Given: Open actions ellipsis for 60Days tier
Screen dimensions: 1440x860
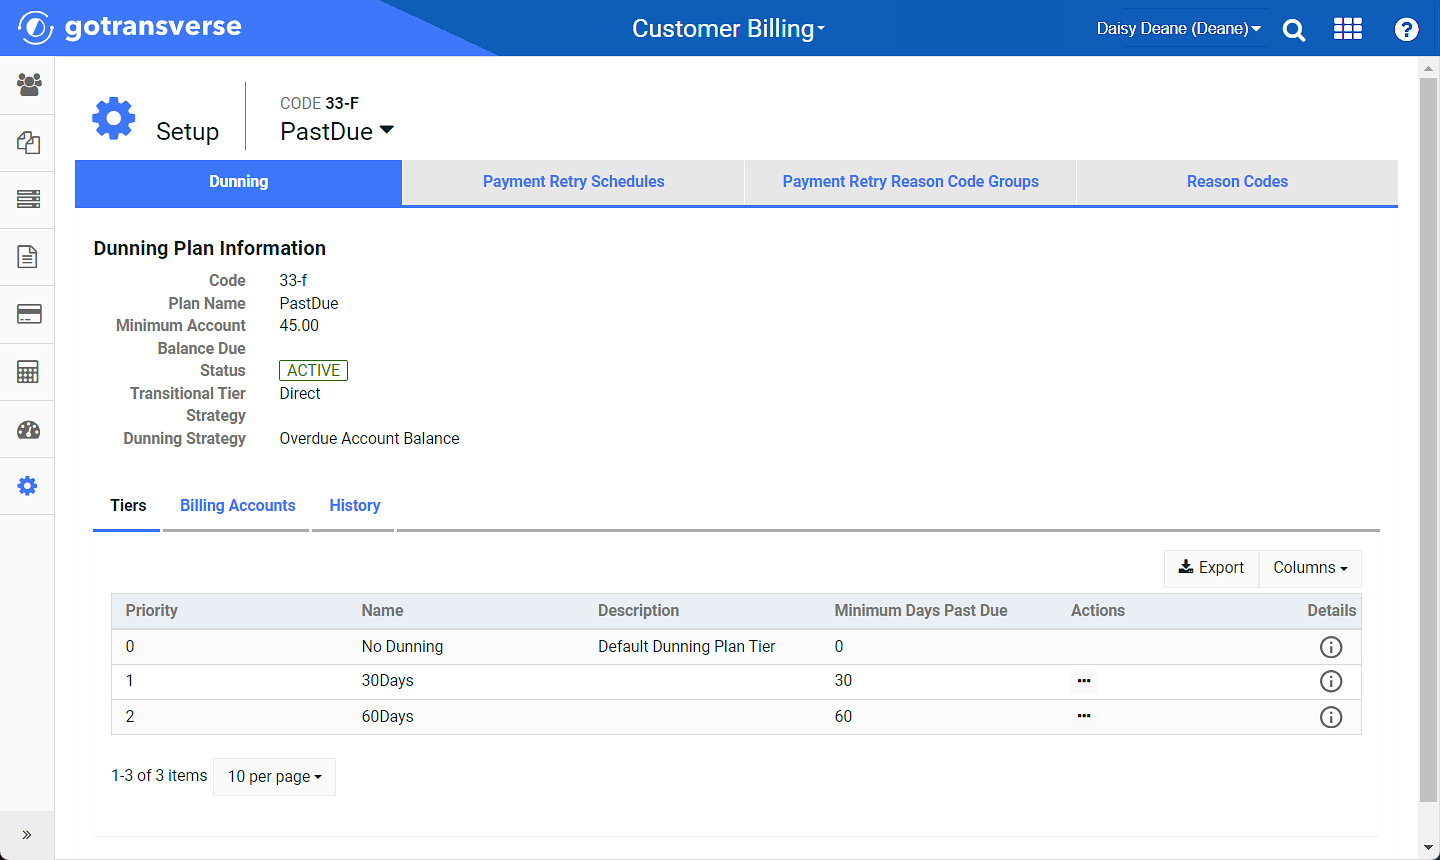Looking at the screenshot, I should 1084,716.
